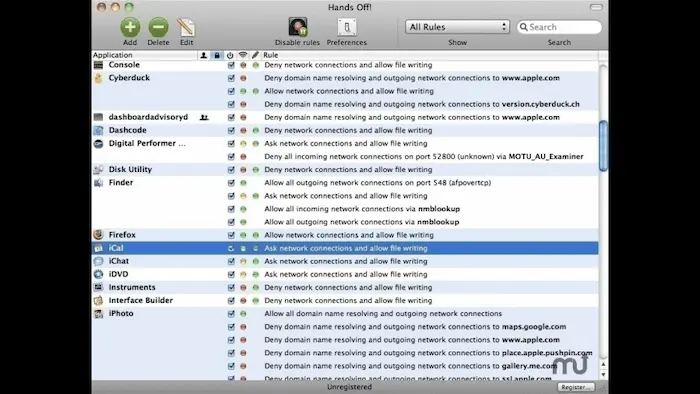The image size is (700, 394).
Task: Select the Digital Performer ask network rule
Action: pyautogui.click(x=345, y=144)
